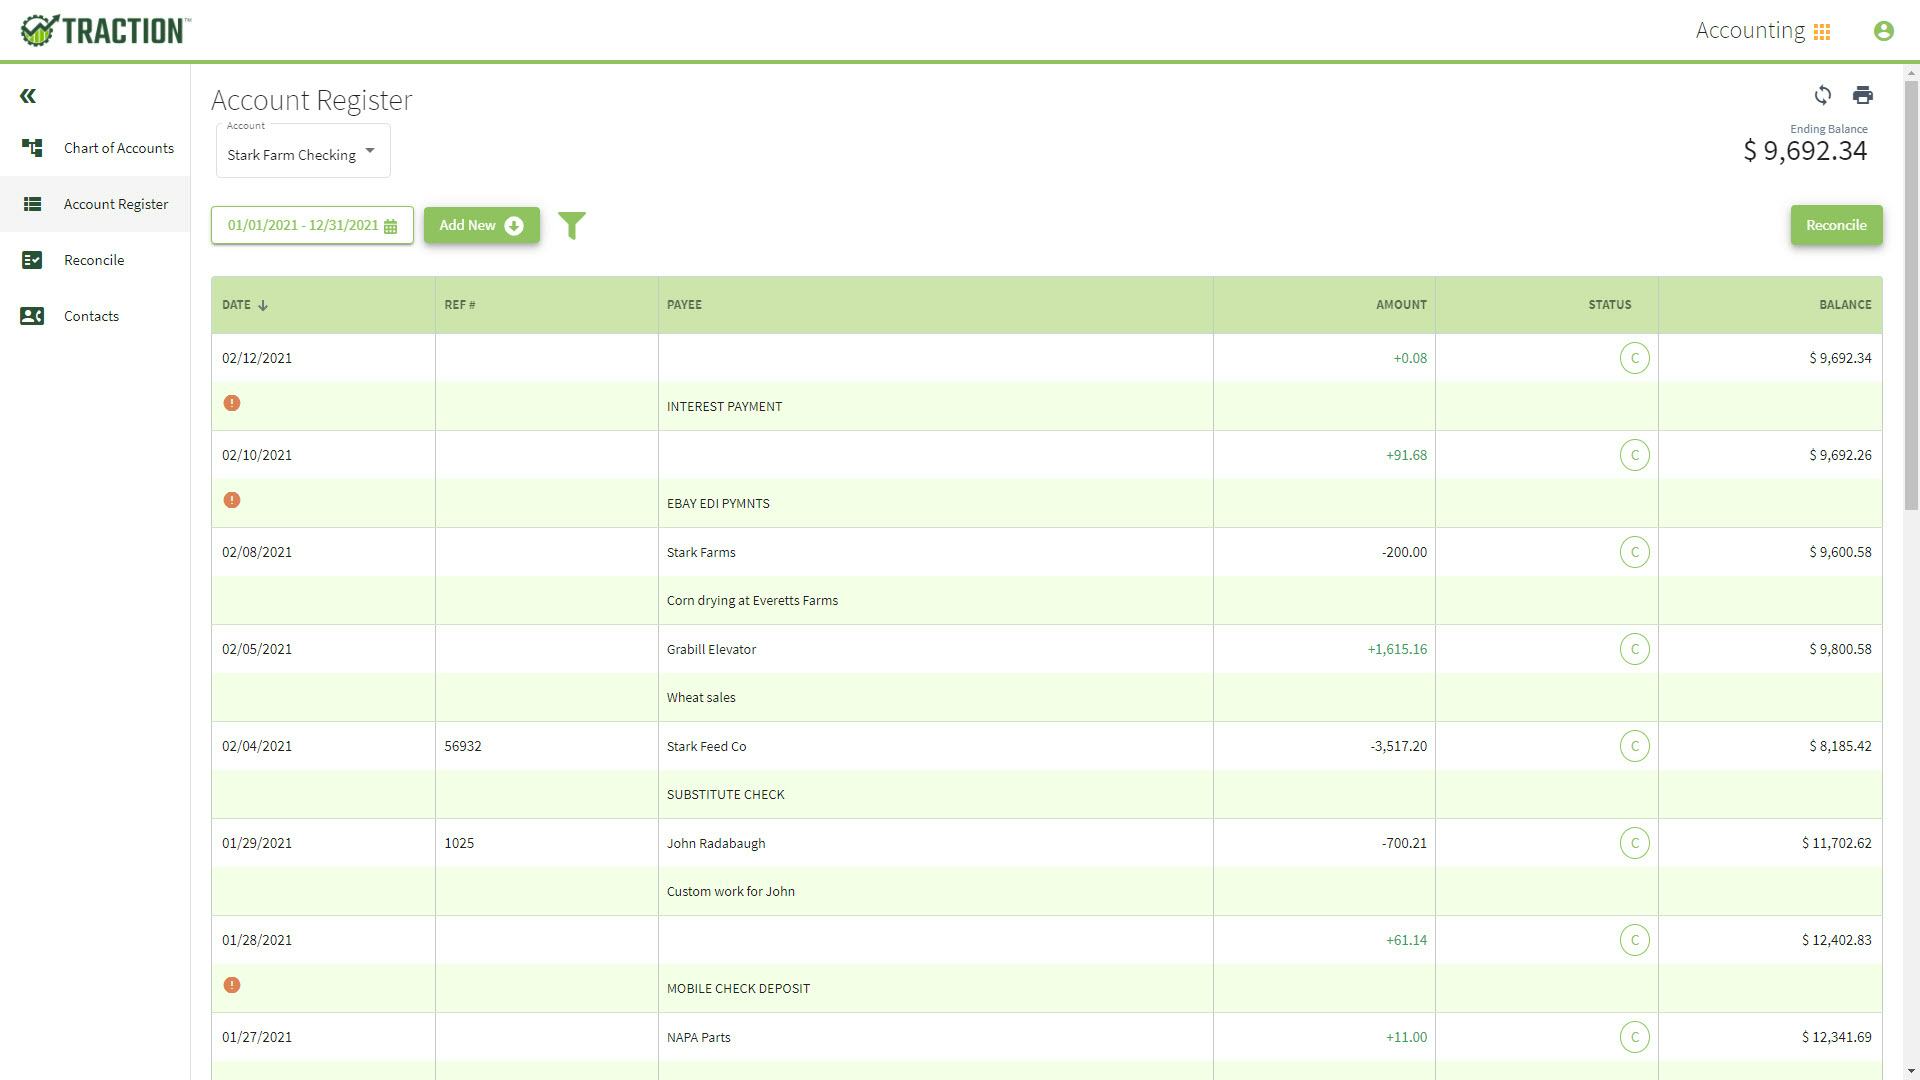Viewport: 1920px width, 1080px height.
Task: Open the Accounting apps grid icon
Action: pyautogui.click(x=1822, y=32)
